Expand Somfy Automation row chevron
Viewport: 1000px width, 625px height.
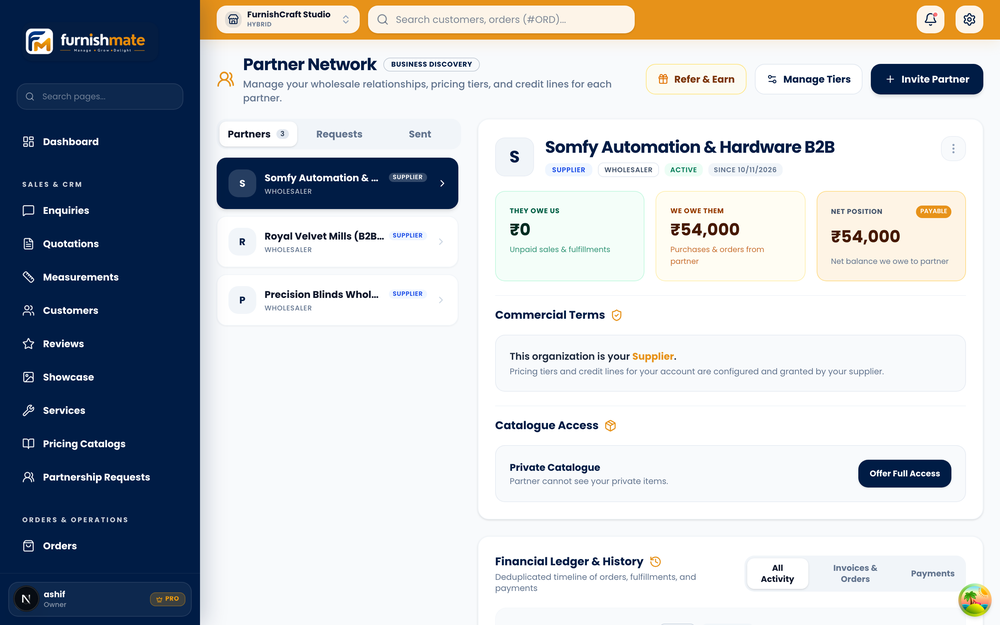click(x=442, y=184)
